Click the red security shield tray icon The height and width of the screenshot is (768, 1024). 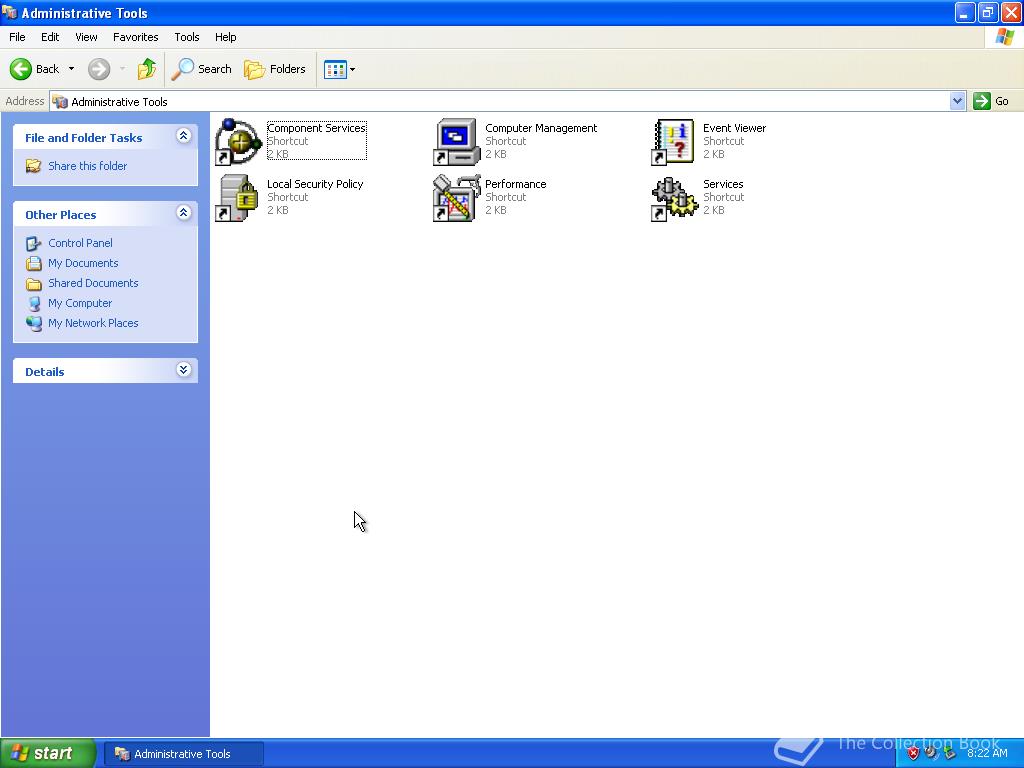(913, 754)
